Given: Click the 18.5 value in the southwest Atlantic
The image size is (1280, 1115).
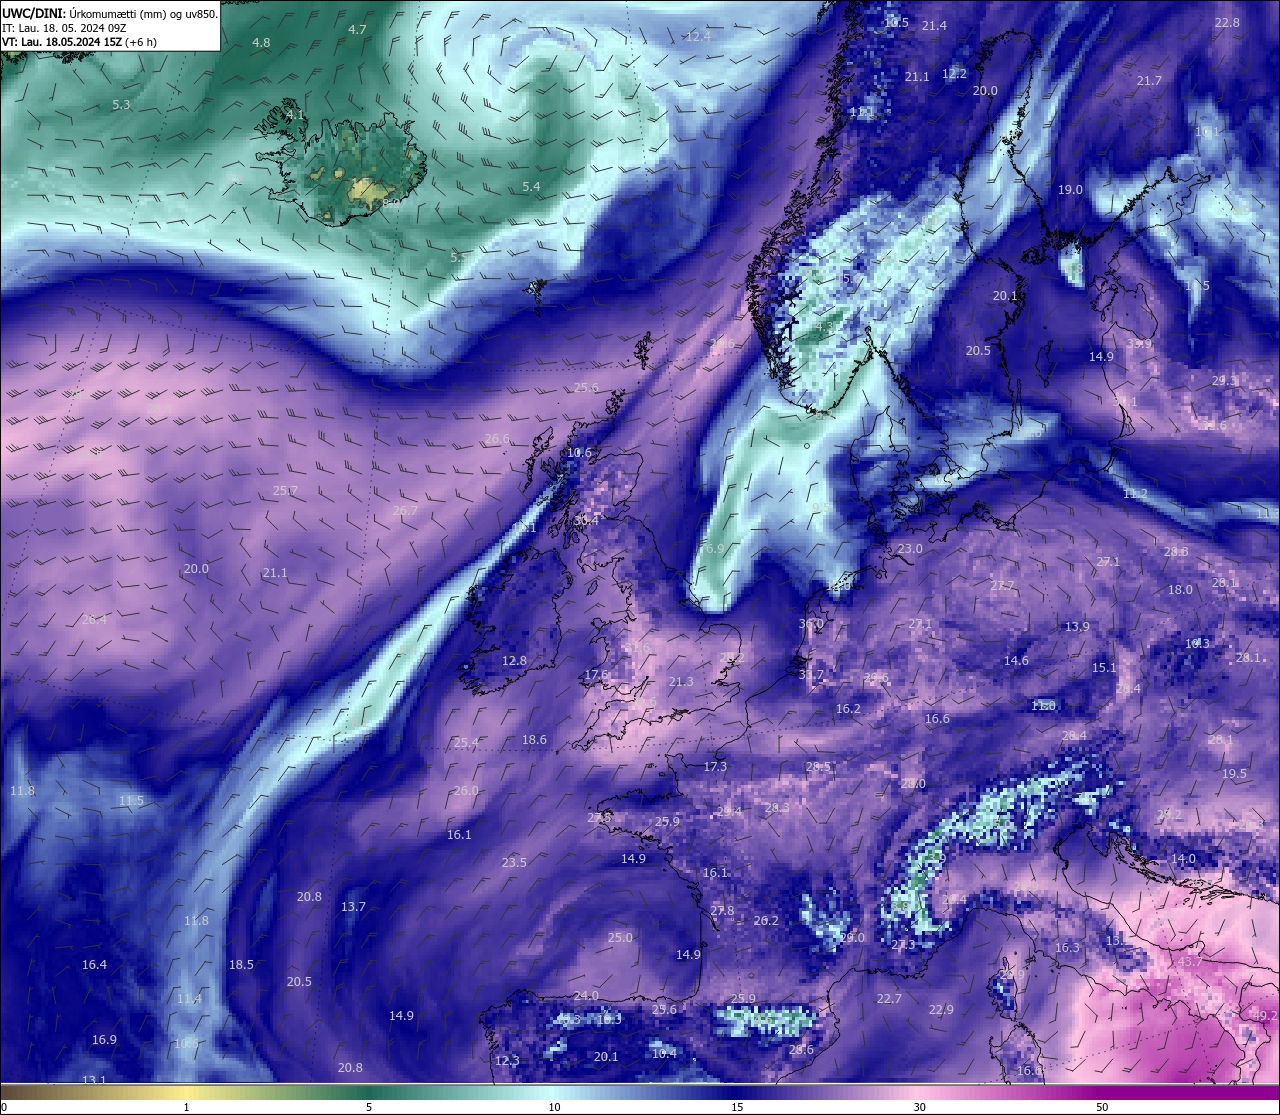Looking at the screenshot, I should [241, 965].
